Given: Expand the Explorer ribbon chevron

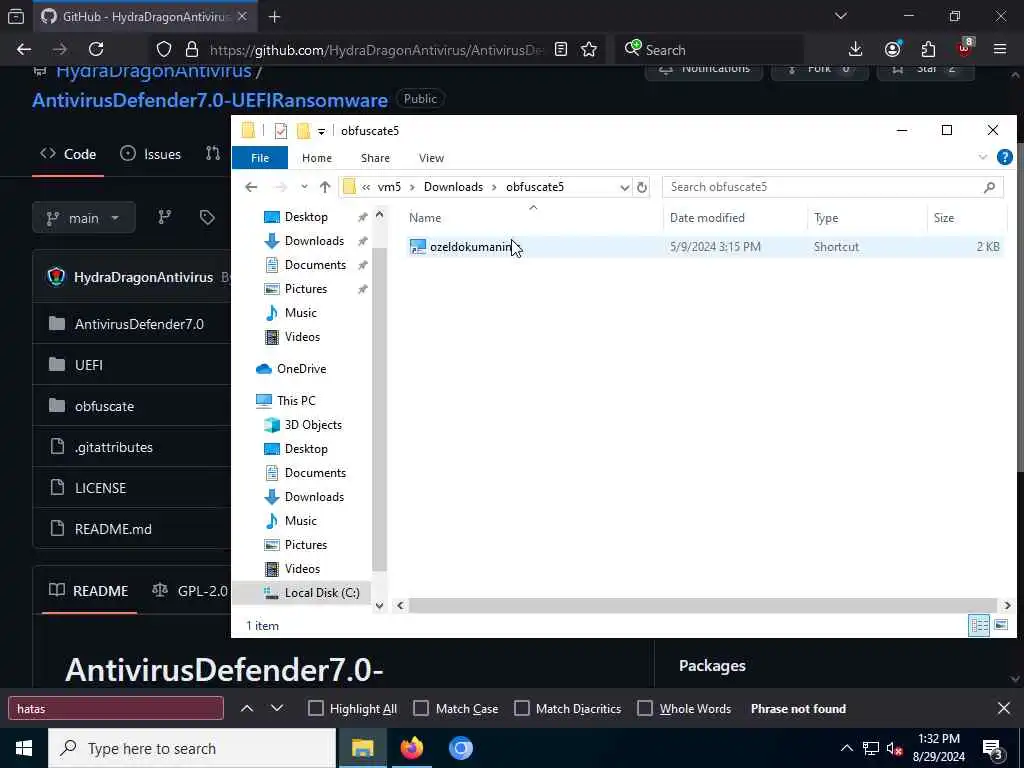Looking at the screenshot, I should [x=983, y=157].
